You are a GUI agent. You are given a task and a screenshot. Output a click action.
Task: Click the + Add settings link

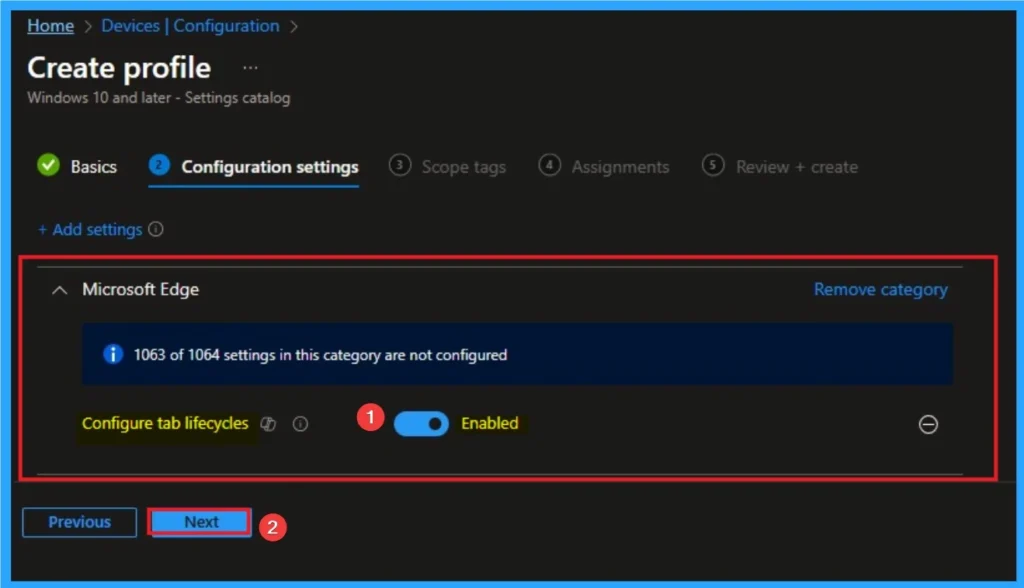click(90, 230)
